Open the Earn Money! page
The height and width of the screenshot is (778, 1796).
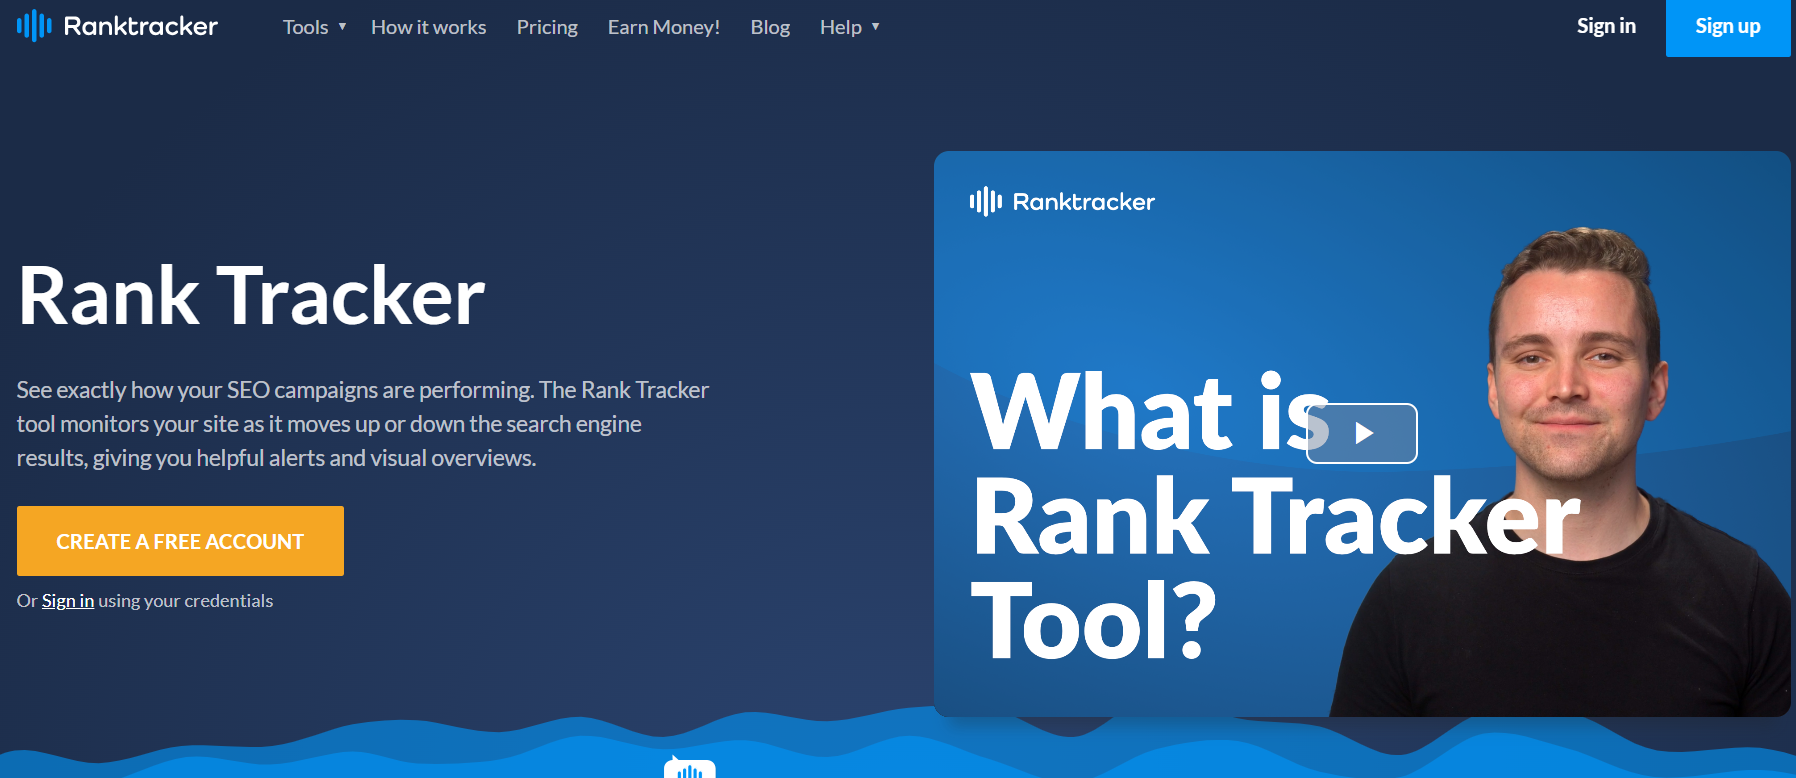pyautogui.click(x=664, y=27)
